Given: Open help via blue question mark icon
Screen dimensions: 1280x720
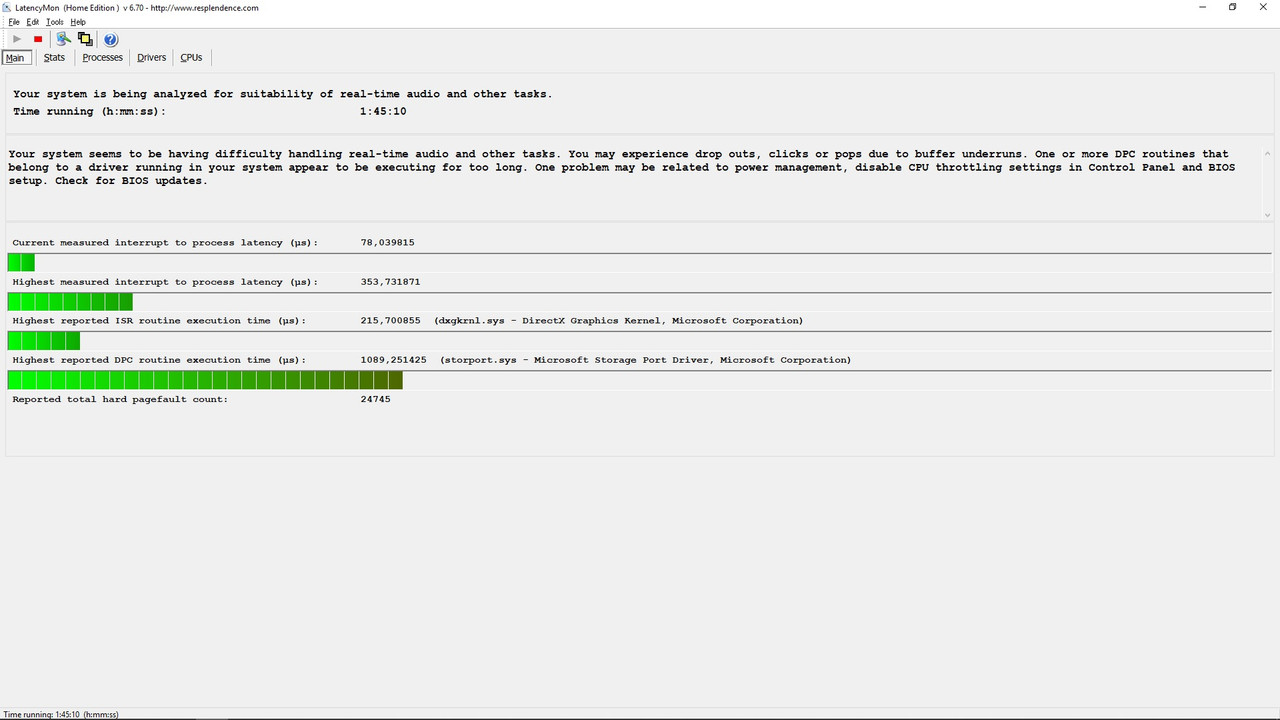Looking at the screenshot, I should coord(111,39).
